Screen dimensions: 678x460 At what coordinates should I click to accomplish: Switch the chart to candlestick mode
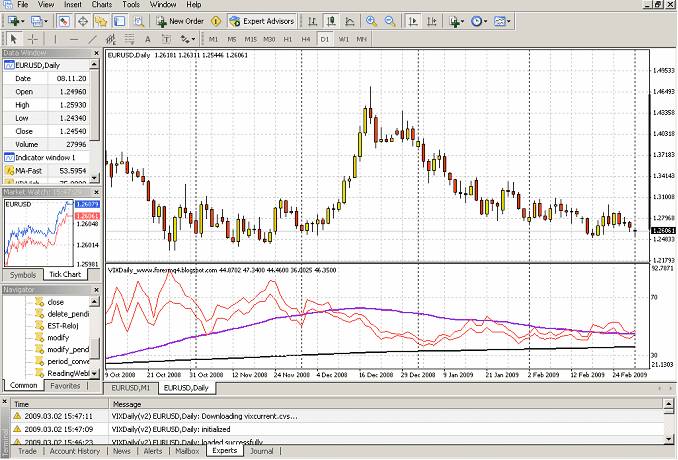tap(329, 20)
